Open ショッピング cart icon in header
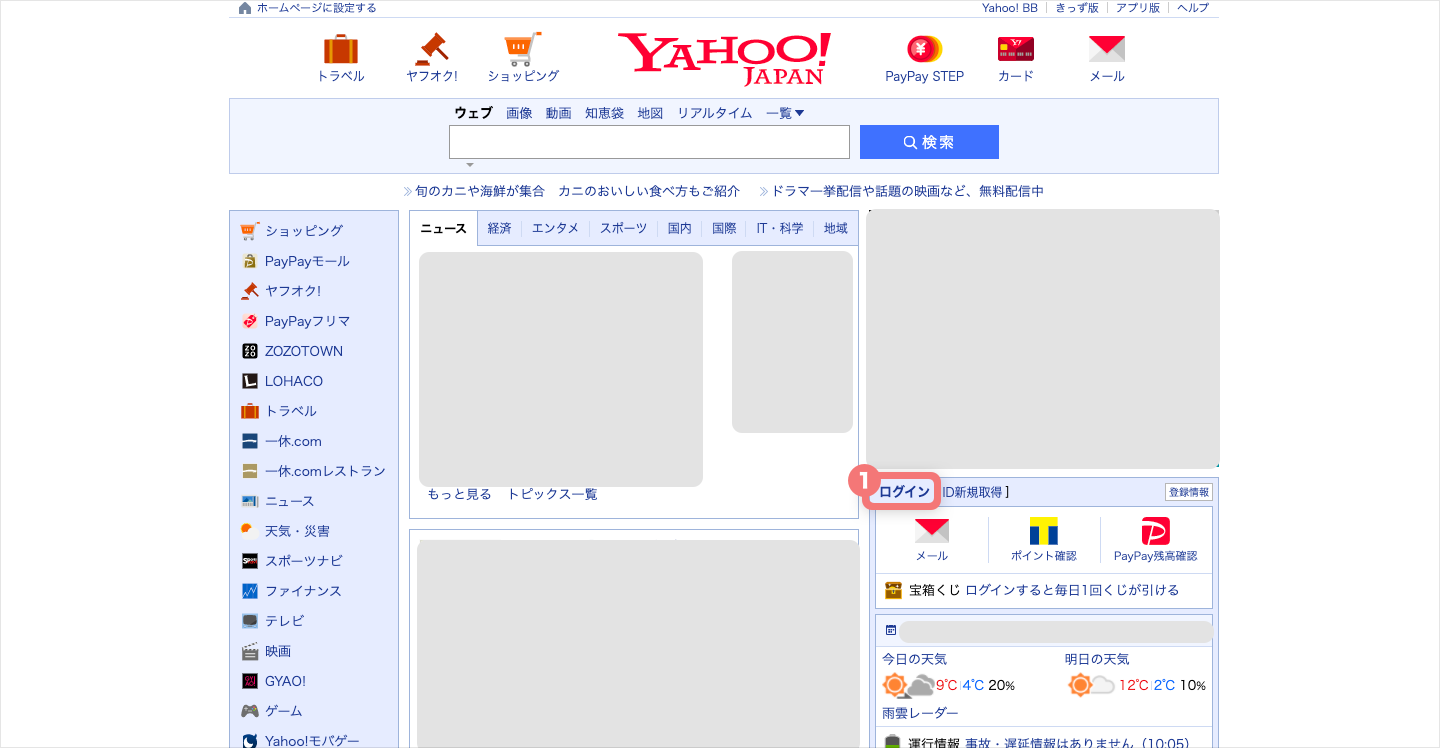1440x748 pixels. (523, 49)
